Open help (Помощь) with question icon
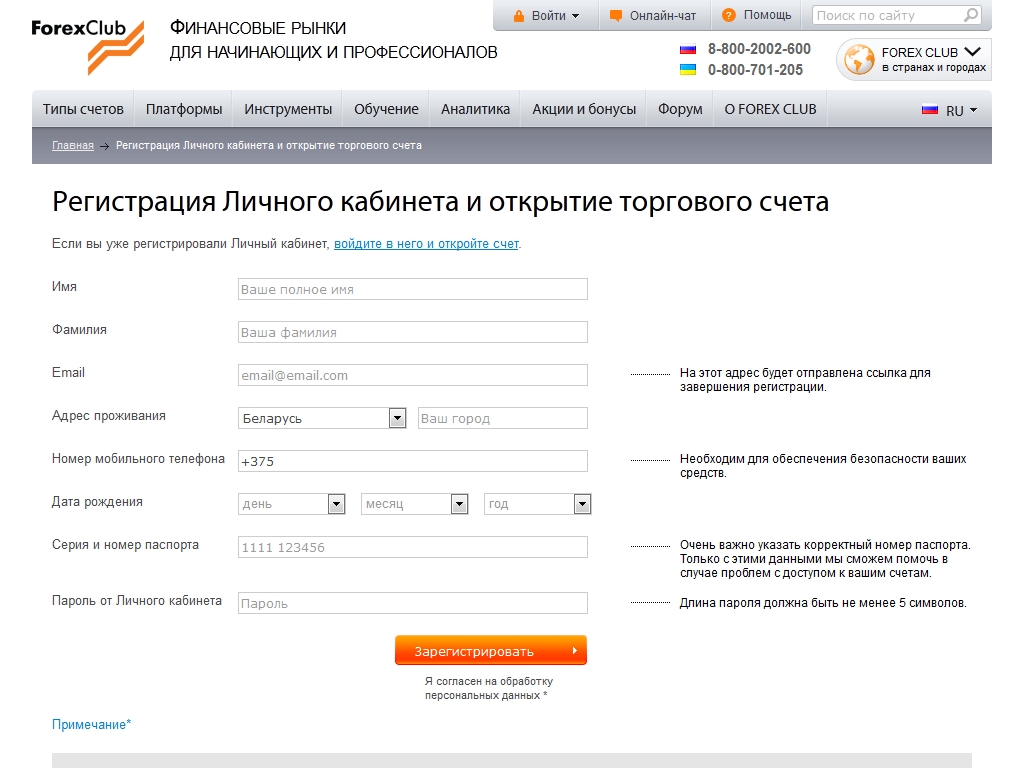This screenshot has width=1024, height=768. pos(756,15)
